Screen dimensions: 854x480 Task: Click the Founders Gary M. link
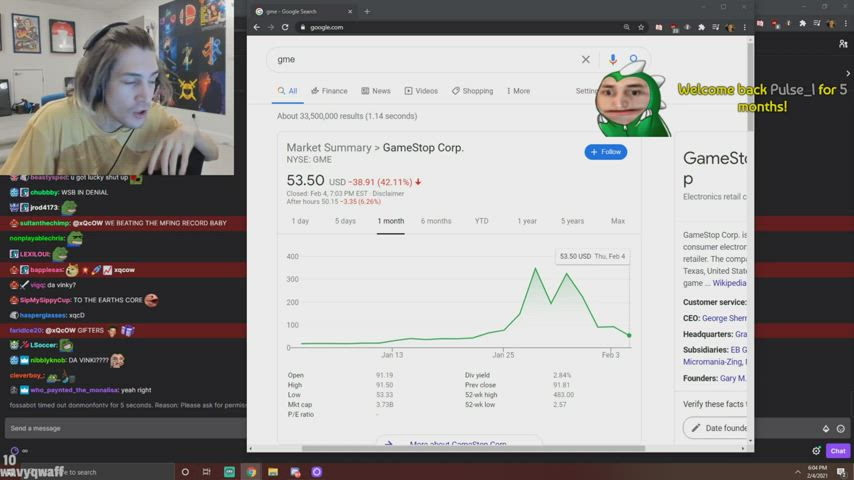click(x=733, y=378)
